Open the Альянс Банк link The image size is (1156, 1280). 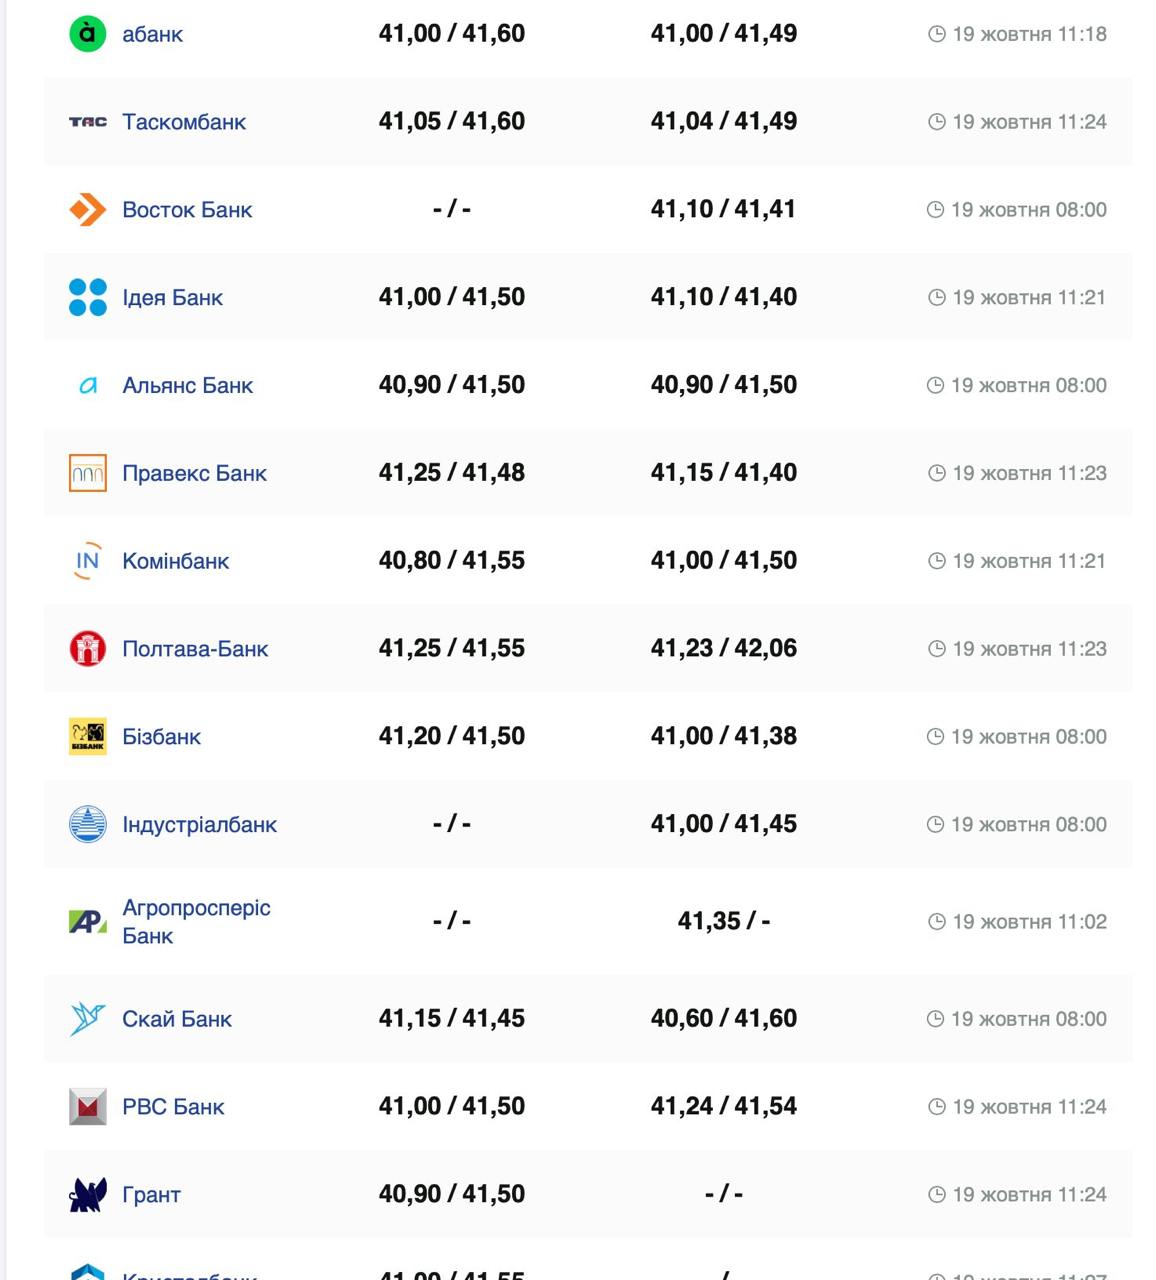[x=187, y=386]
